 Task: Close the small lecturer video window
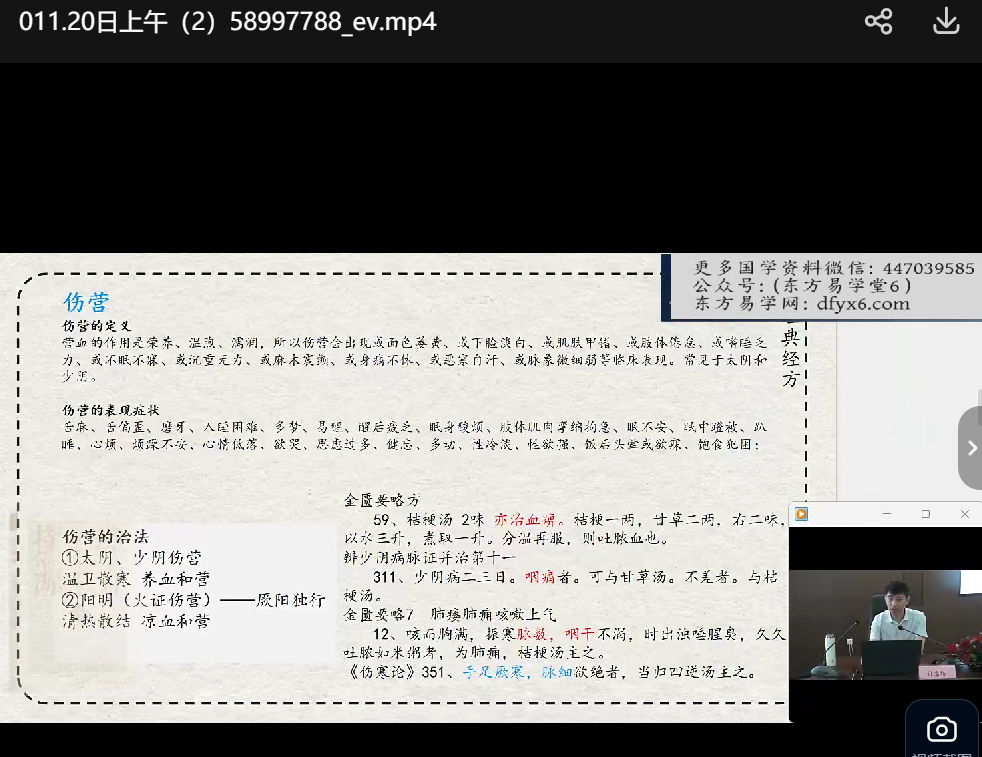pos(964,514)
